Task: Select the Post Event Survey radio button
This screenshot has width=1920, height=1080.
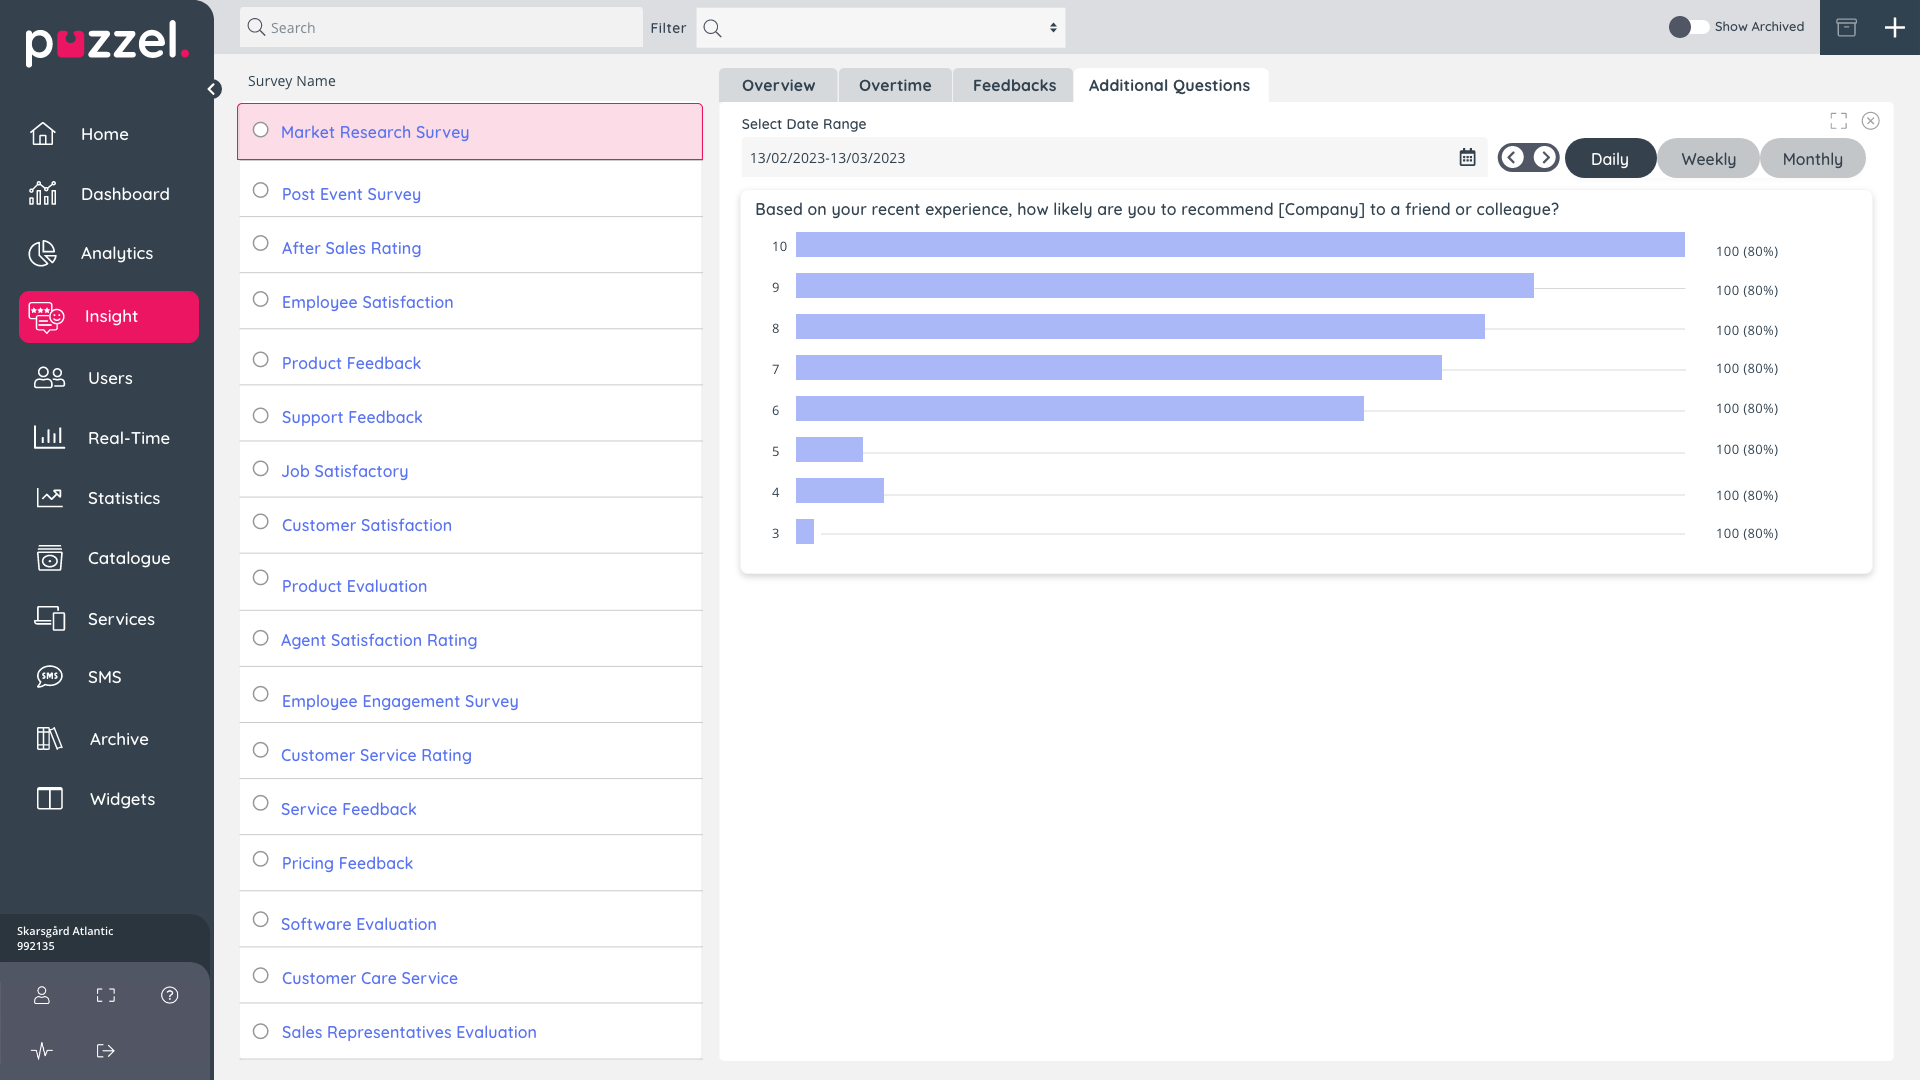Action: [x=261, y=190]
